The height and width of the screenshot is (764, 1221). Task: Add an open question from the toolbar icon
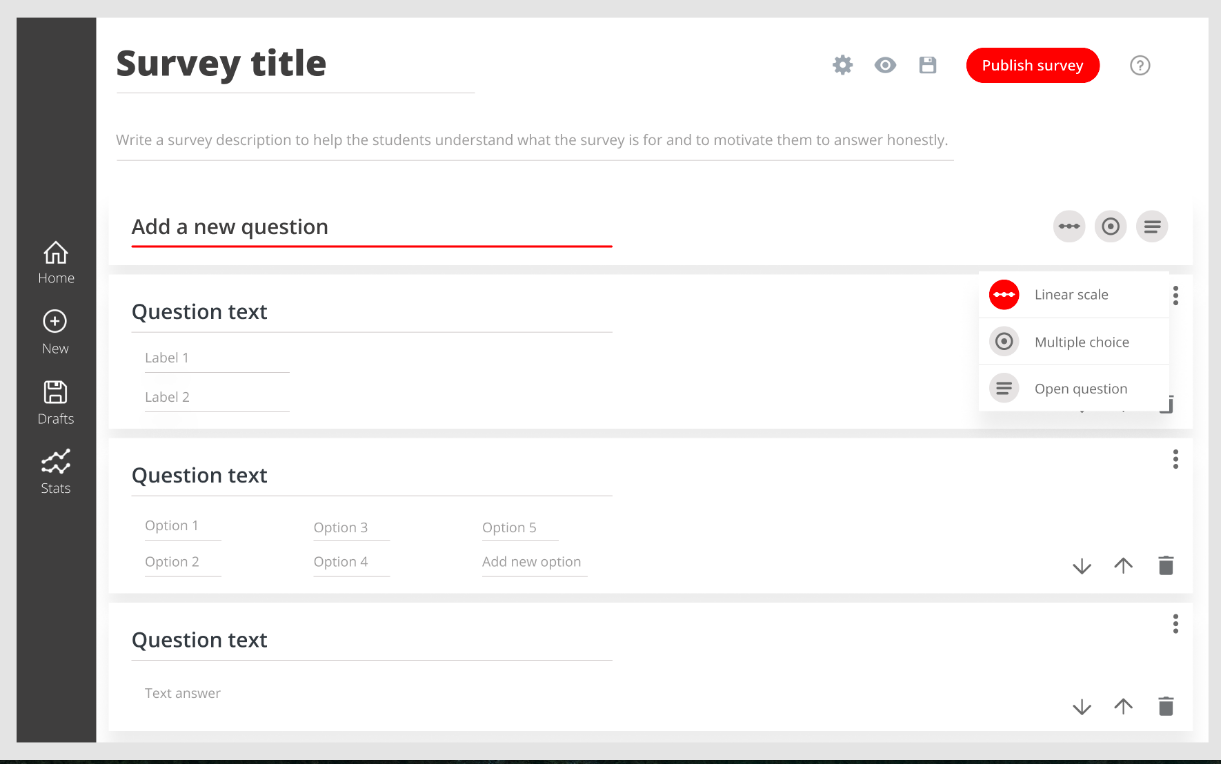tap(1152, 227)
